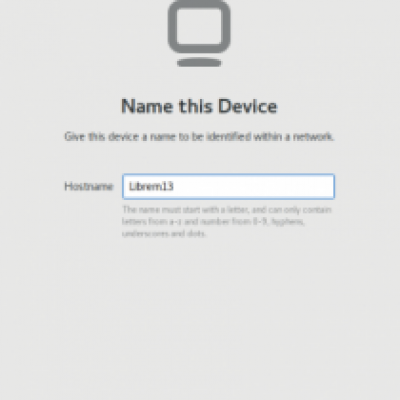Click the Hostname label
This screenshot has height=400, width=400.
(x=89, y=186)
